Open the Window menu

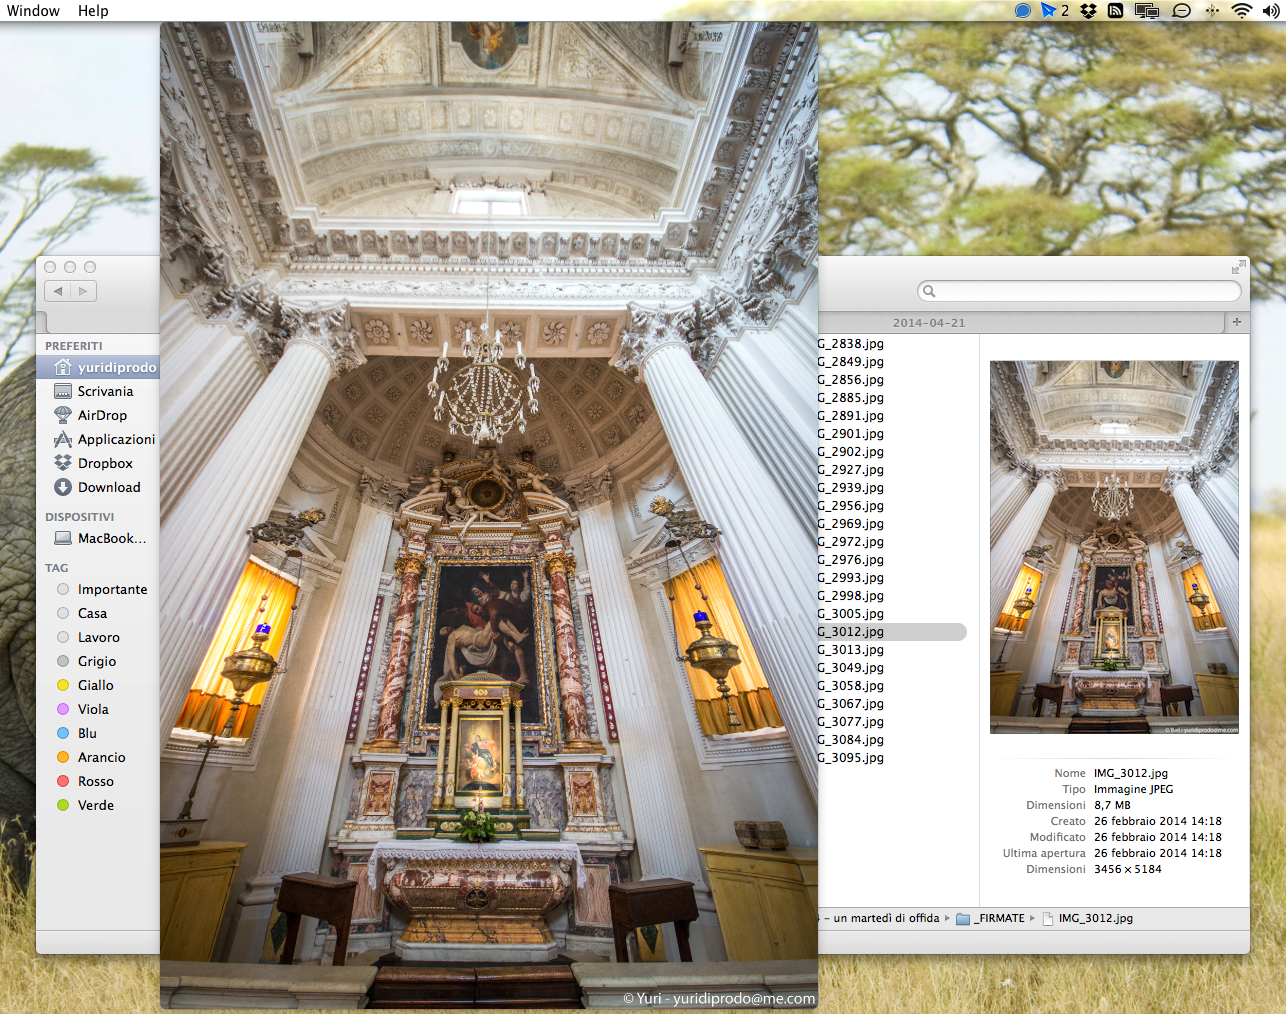[33, 11]
